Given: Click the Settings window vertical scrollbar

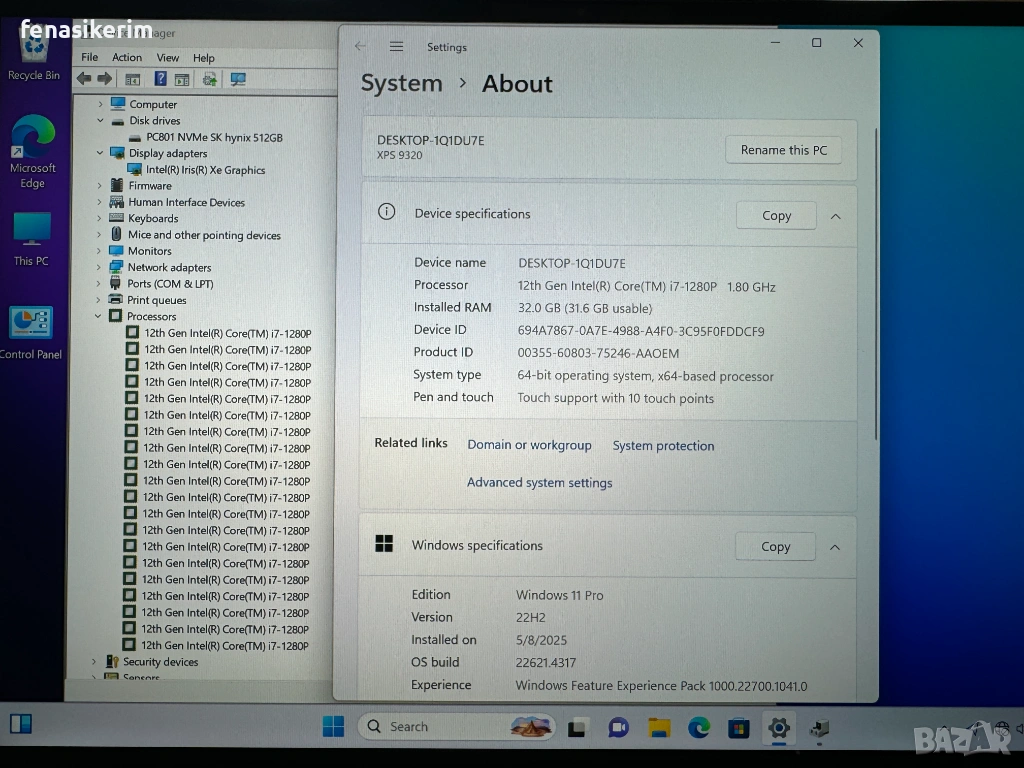Looking at the screenshot, I should click(x=877, y=300).
